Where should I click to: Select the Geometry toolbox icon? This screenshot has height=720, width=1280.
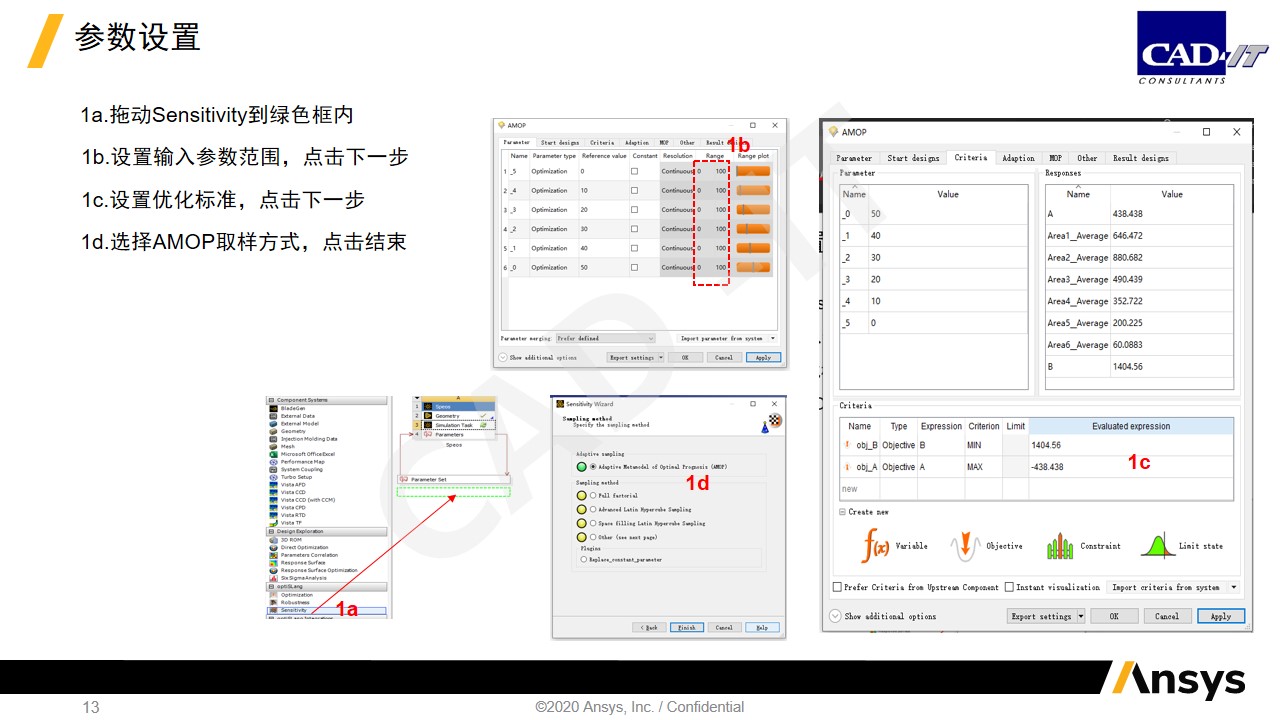273,431
